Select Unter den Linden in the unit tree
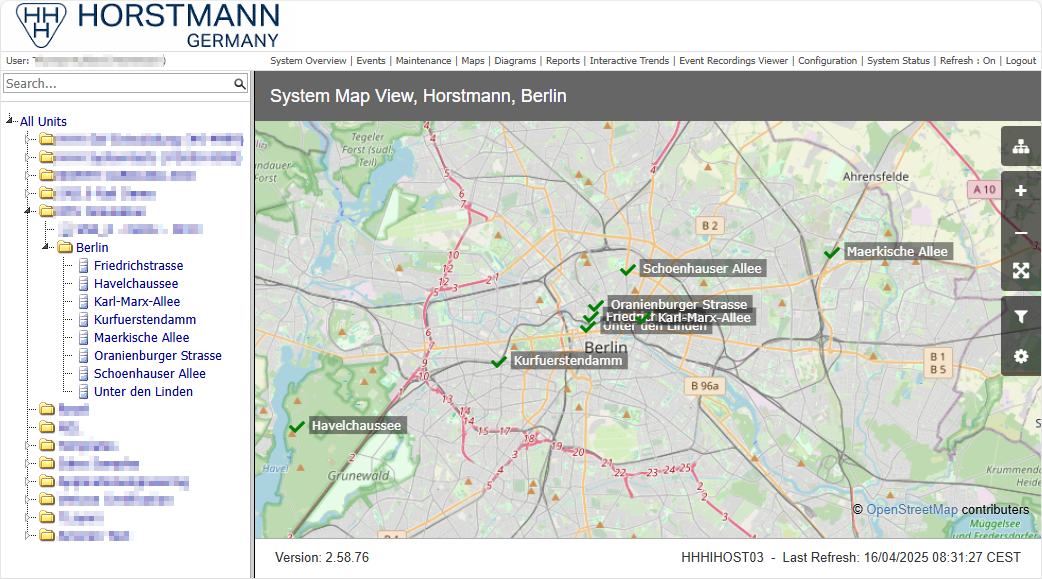The width and height of the screenshot is (1042, 579). pyautogui.click(x=144, y=392)
